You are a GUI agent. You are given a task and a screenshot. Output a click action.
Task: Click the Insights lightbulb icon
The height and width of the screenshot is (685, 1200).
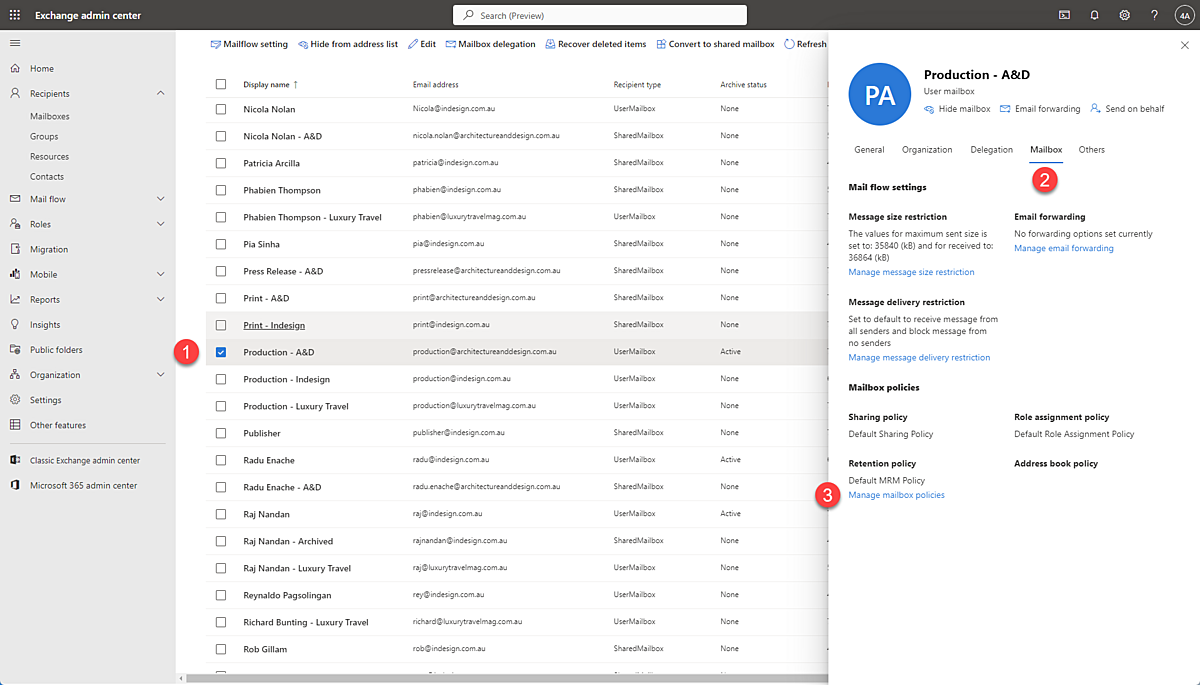15,324
